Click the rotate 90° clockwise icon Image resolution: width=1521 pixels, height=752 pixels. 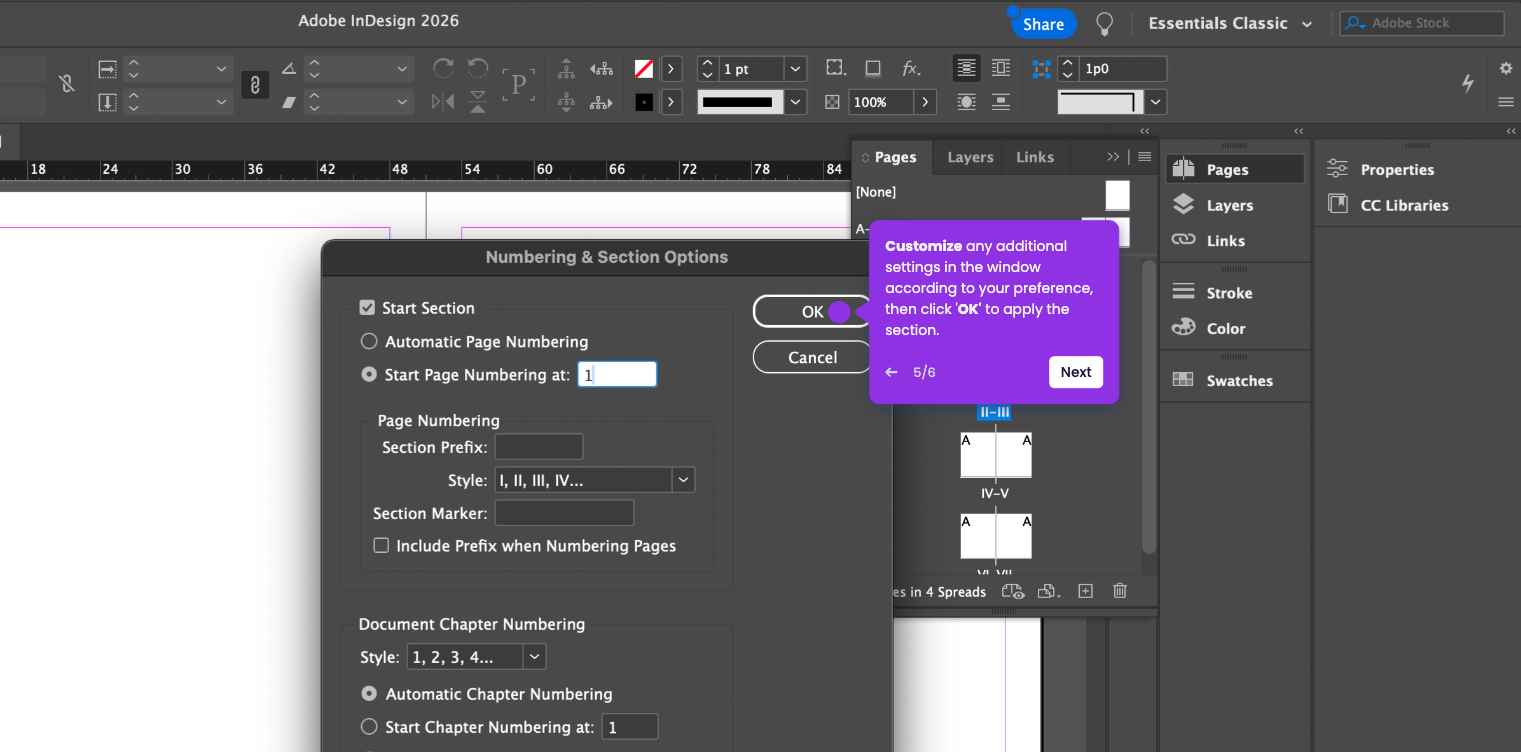coord(442,68)
